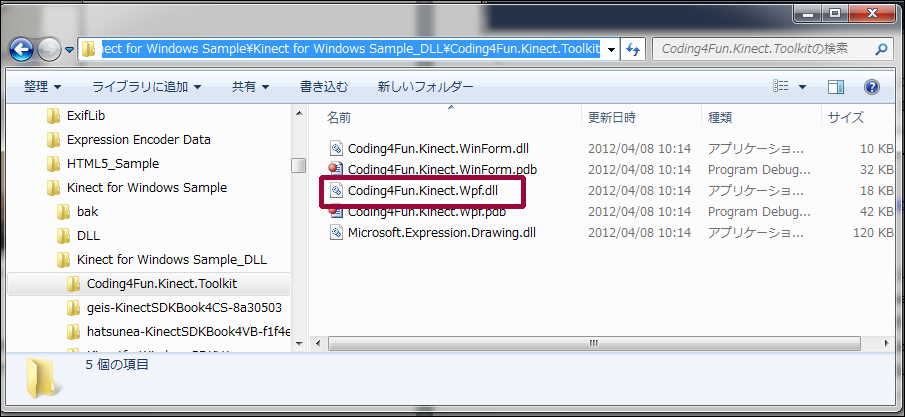Close the Explorer window

pos(872,12)
